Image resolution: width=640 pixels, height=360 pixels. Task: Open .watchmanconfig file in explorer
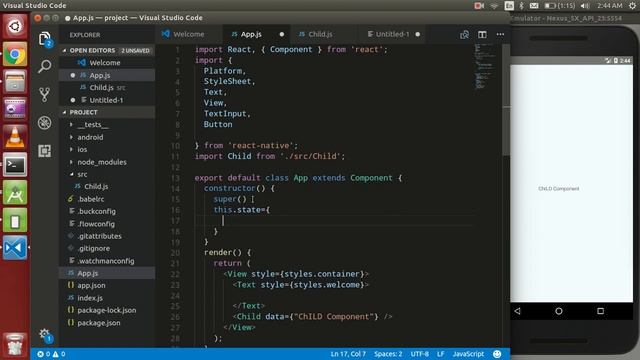point(106,261)
